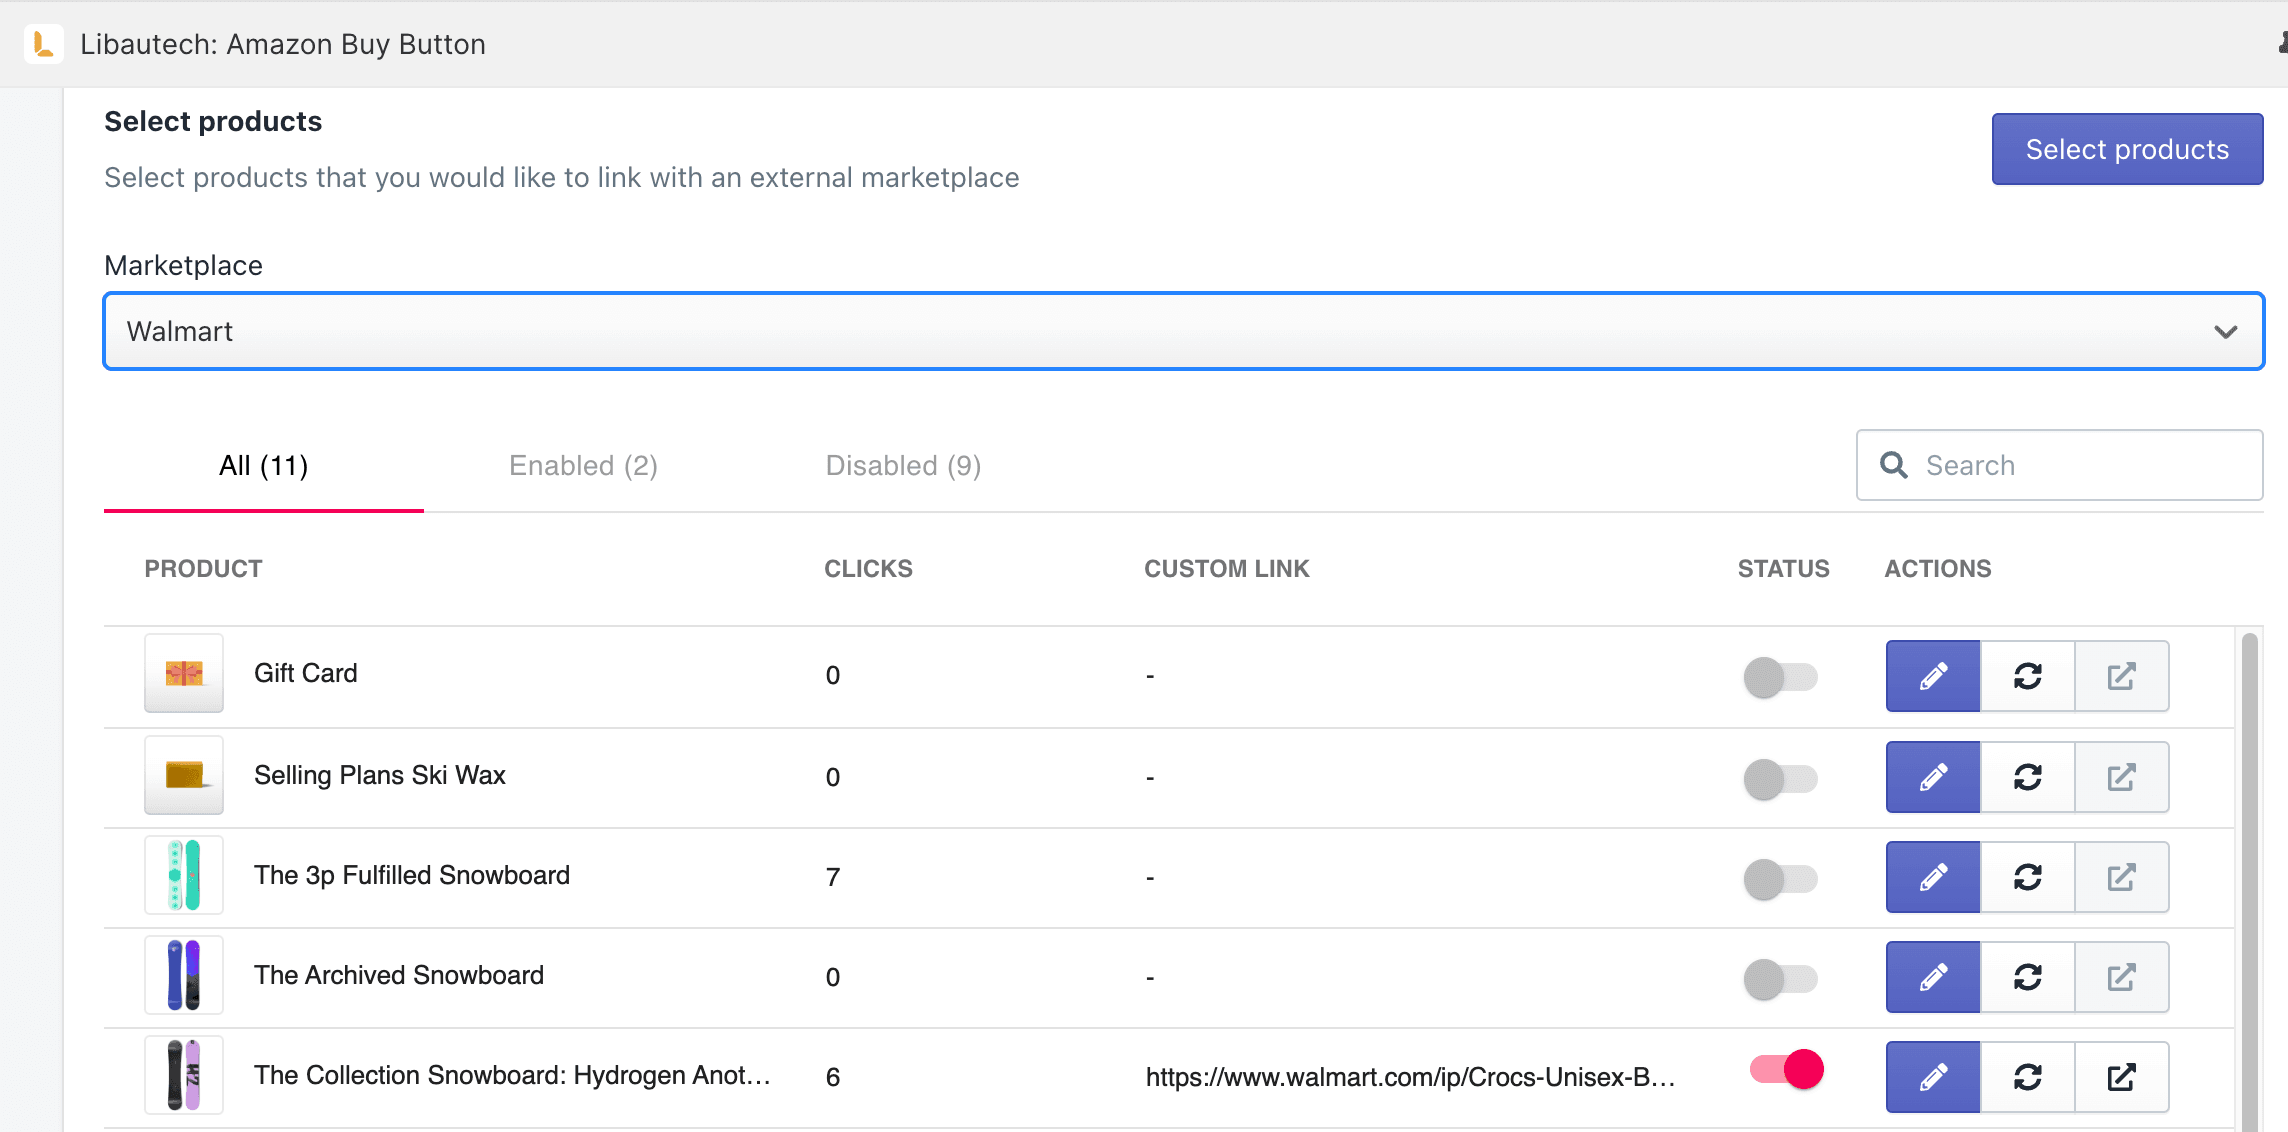2288x1132 pixels.
Task: Click the STATUS column header
Action: pyautogui.click(x=1783, y=569)
